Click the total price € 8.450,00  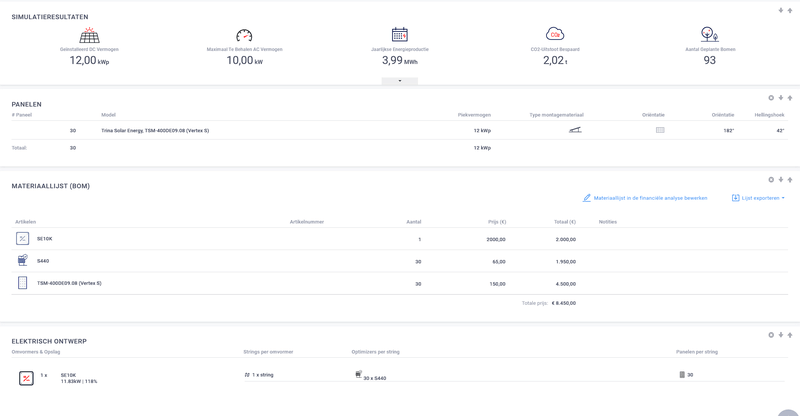564,303
